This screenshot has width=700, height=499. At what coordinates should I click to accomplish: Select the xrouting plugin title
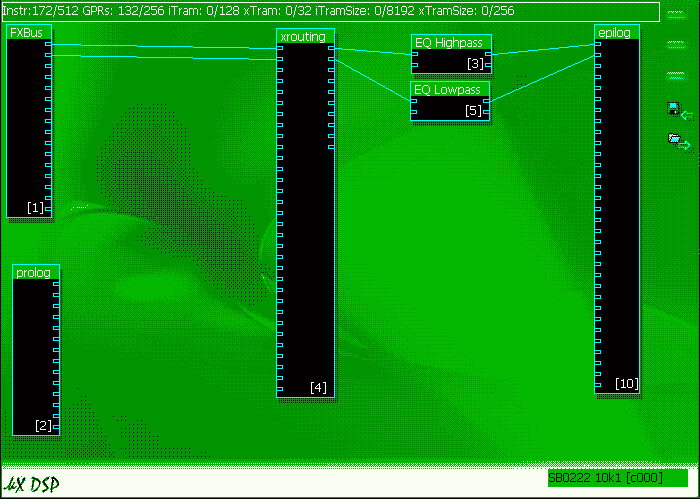tap(303, 37)
